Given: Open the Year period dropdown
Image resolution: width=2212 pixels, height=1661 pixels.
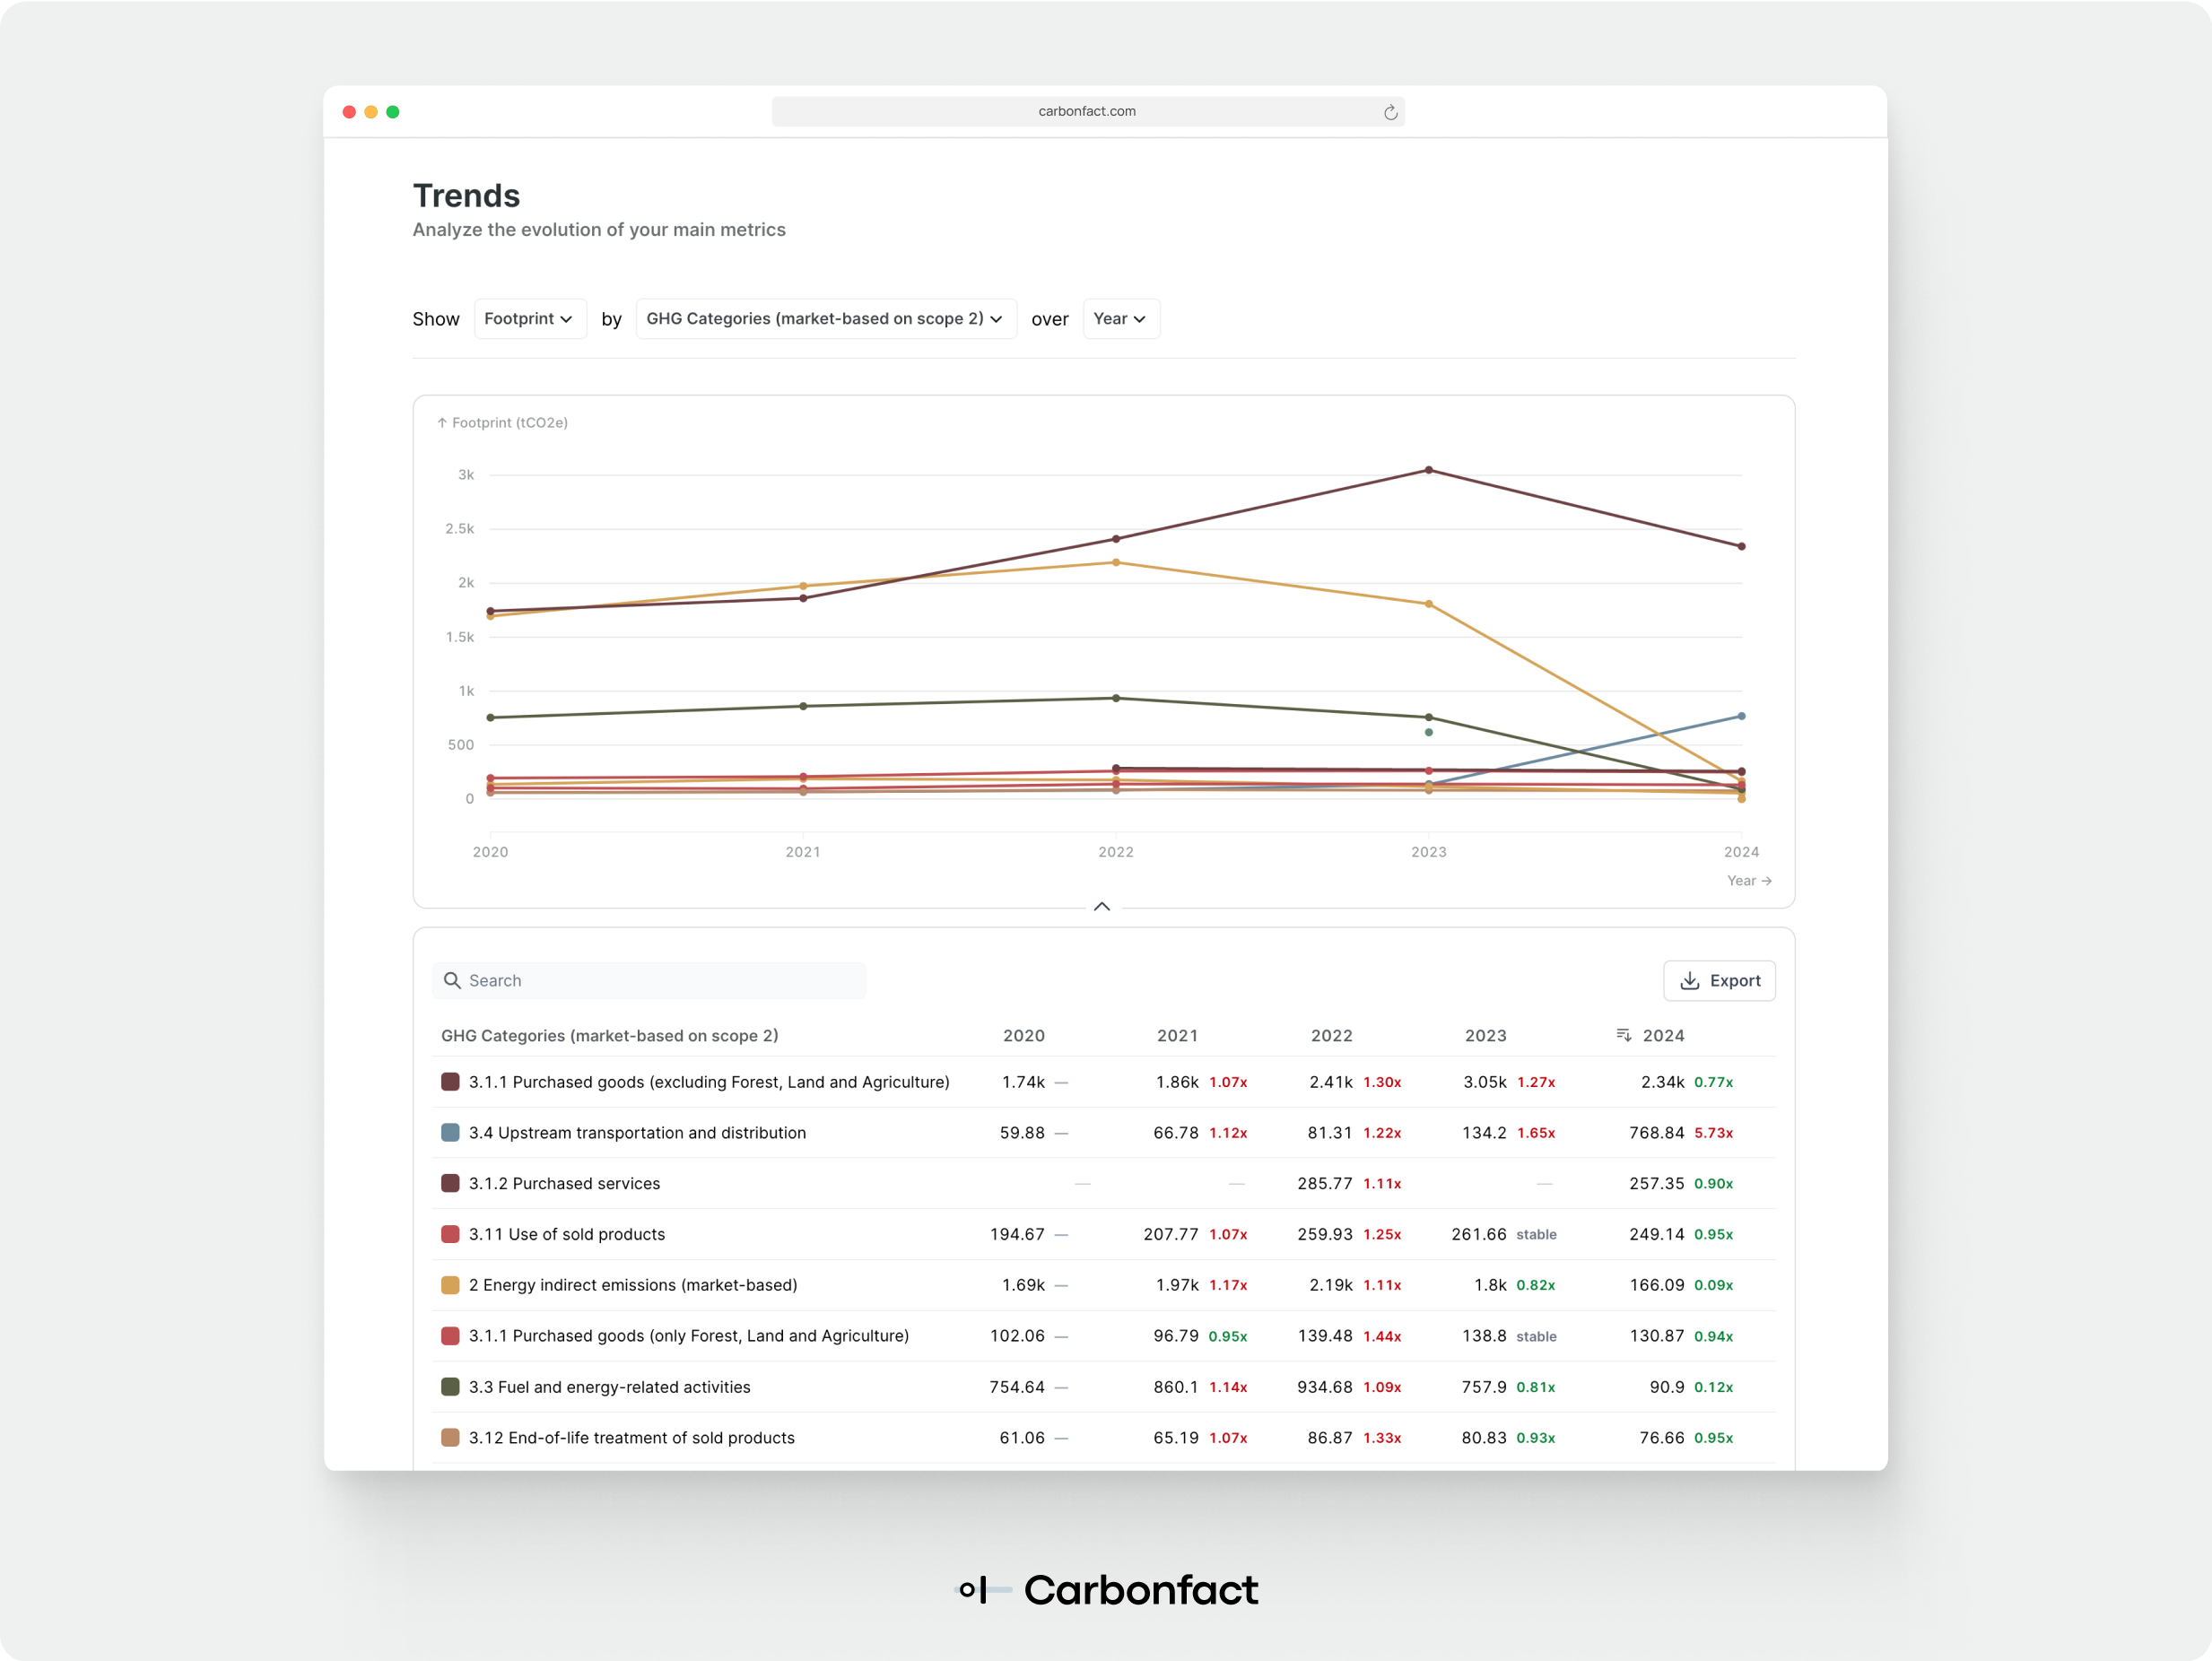Looking at the screenshot, I should (x=1120, y=318).
